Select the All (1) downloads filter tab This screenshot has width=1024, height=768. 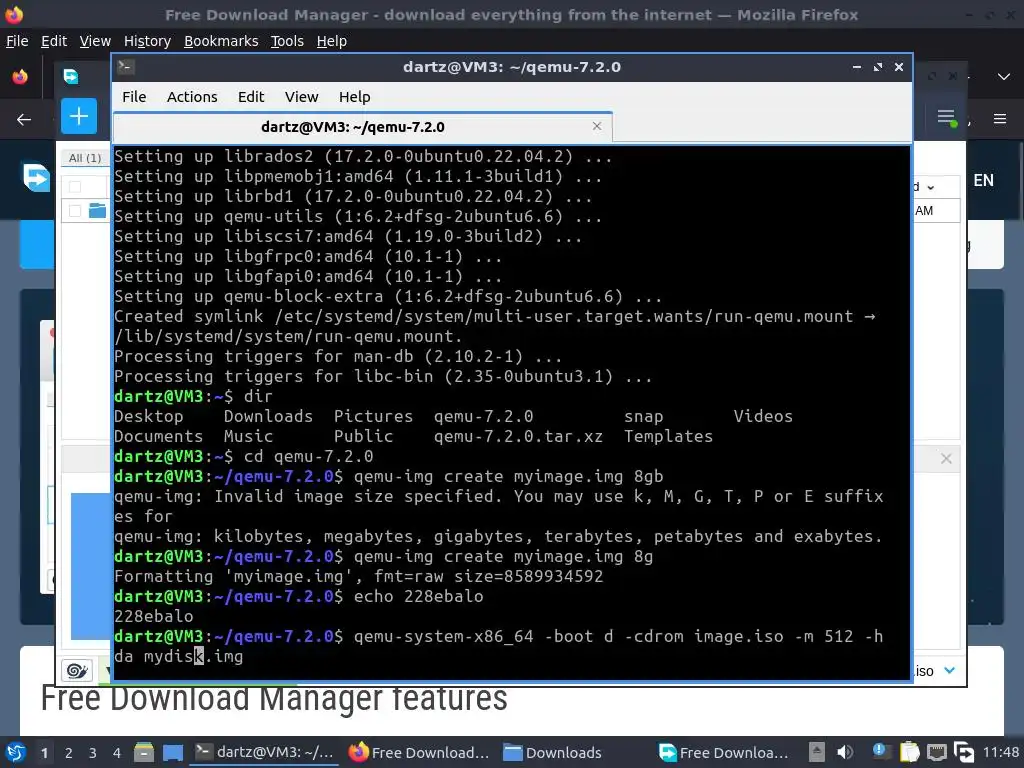[x=85, y=158]
